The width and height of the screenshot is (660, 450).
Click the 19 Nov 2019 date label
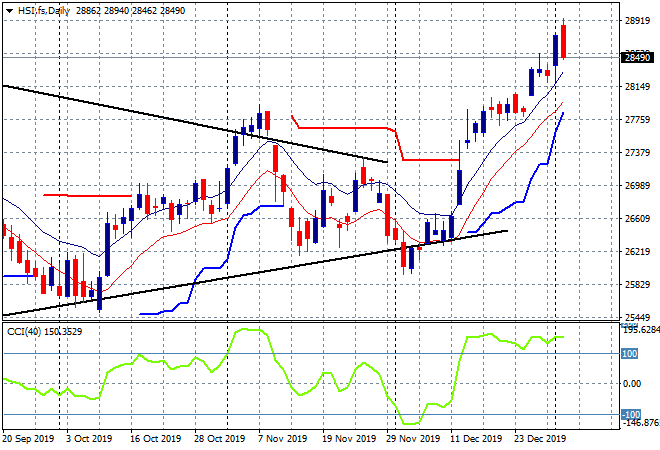pyautogui.click(x=349, y=439)
